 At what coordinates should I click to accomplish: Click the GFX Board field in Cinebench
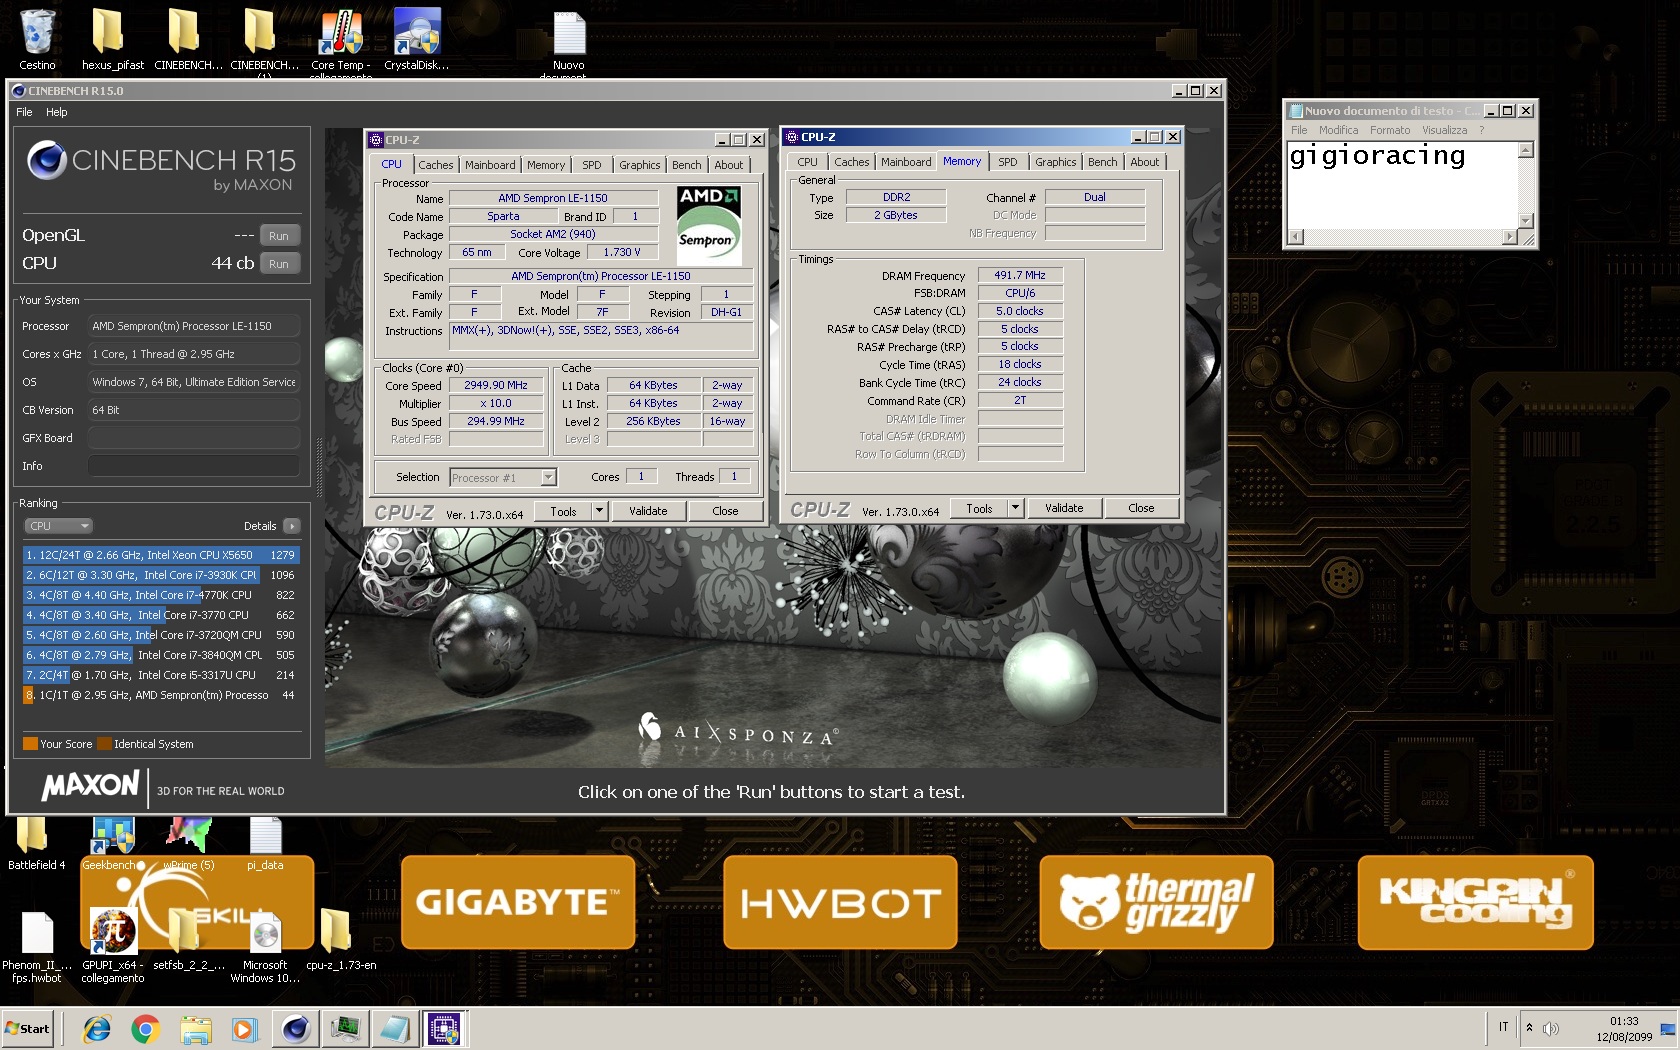tap(193, 438)
